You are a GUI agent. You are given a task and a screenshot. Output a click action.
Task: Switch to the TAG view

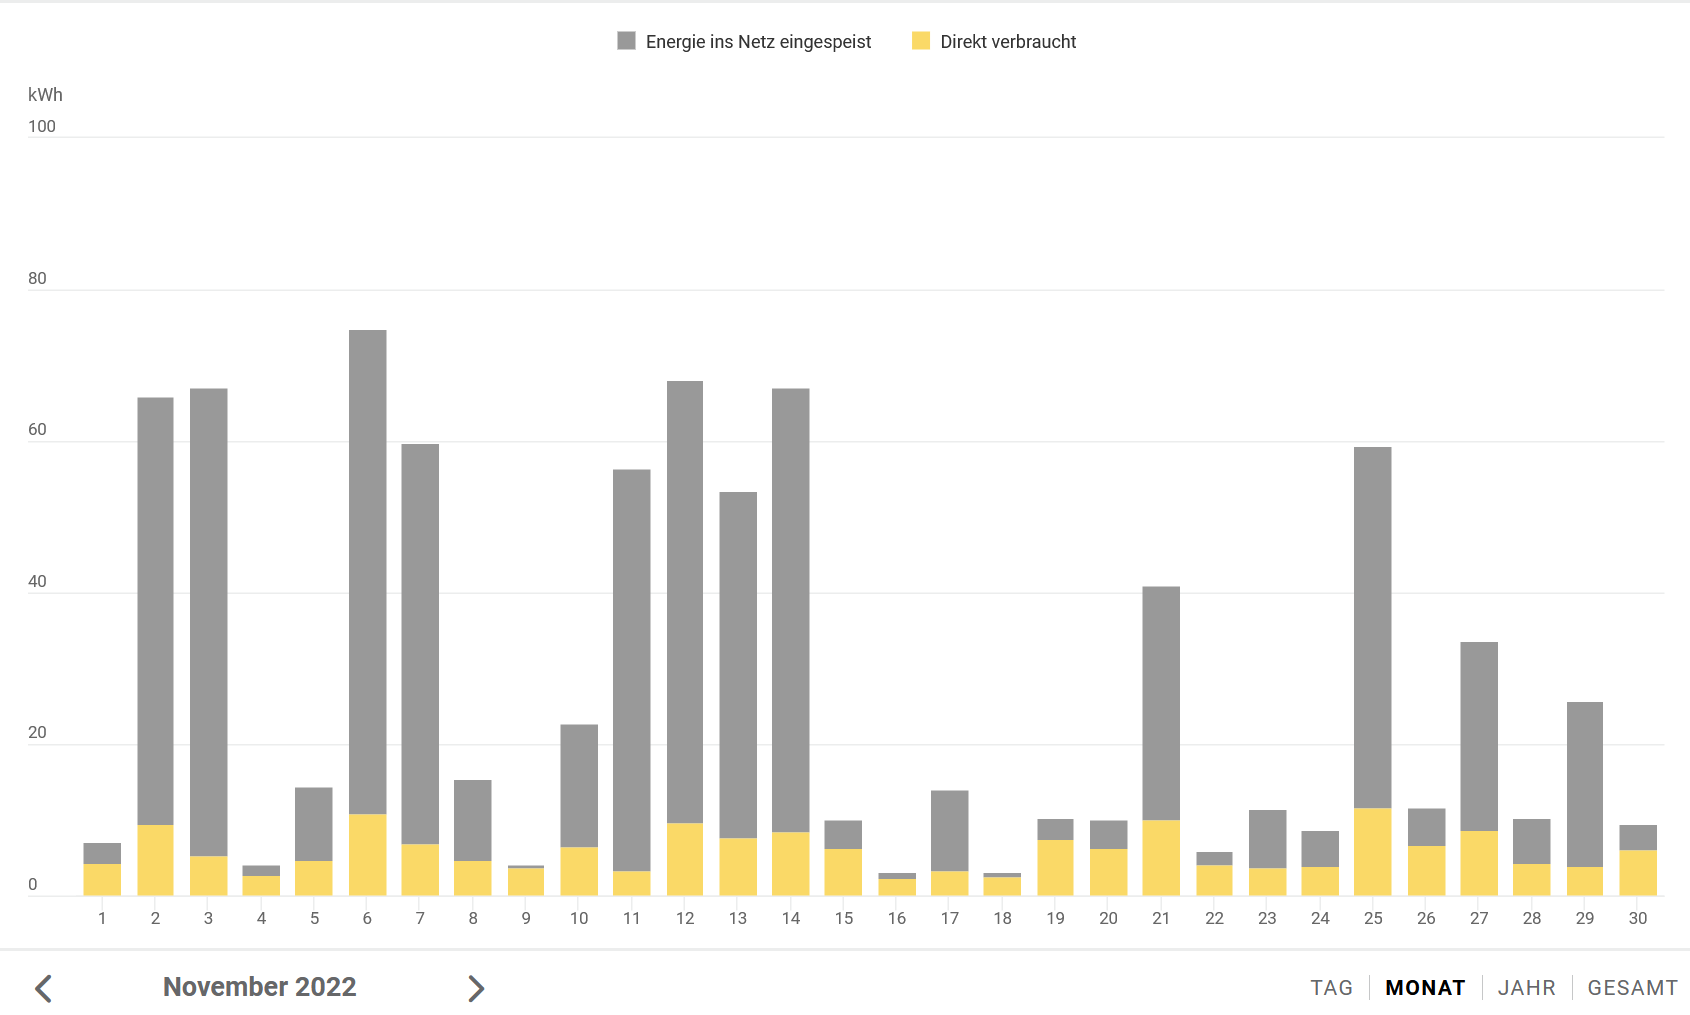click(x=1331, y=988)
